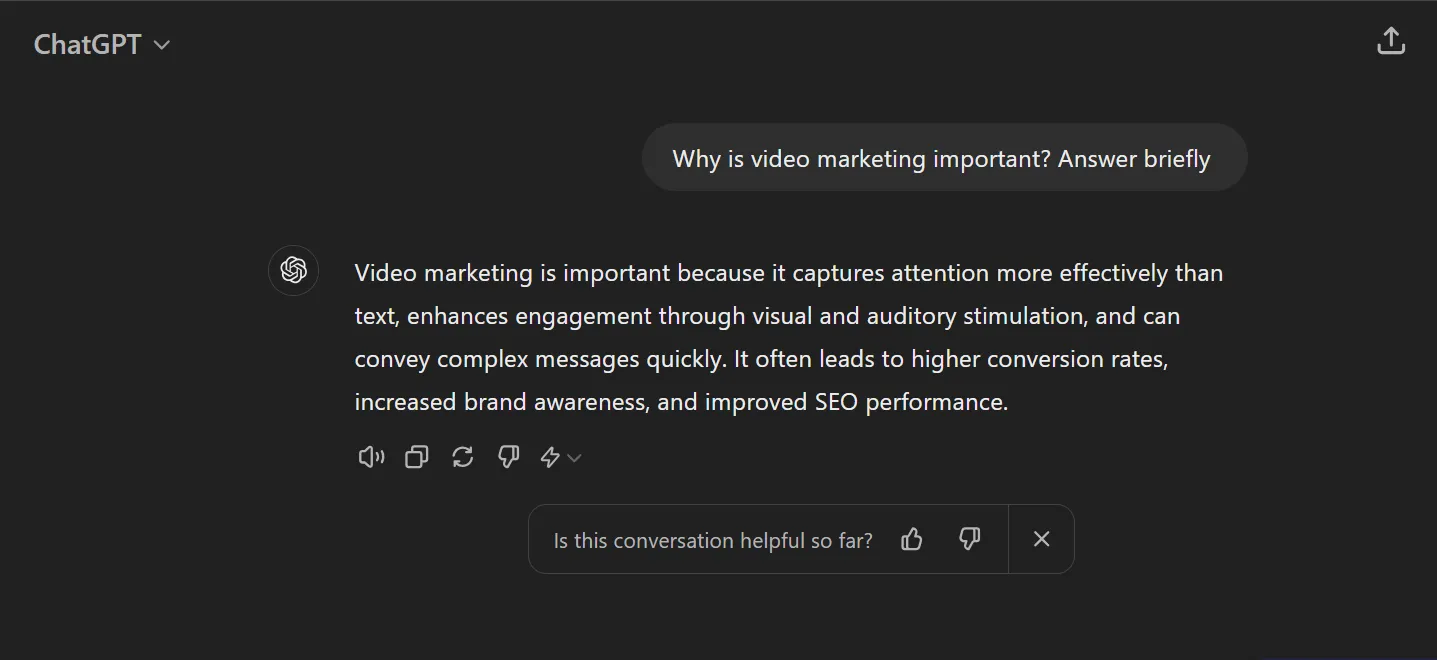Click the response line starting "Video marketing is"

789,273
